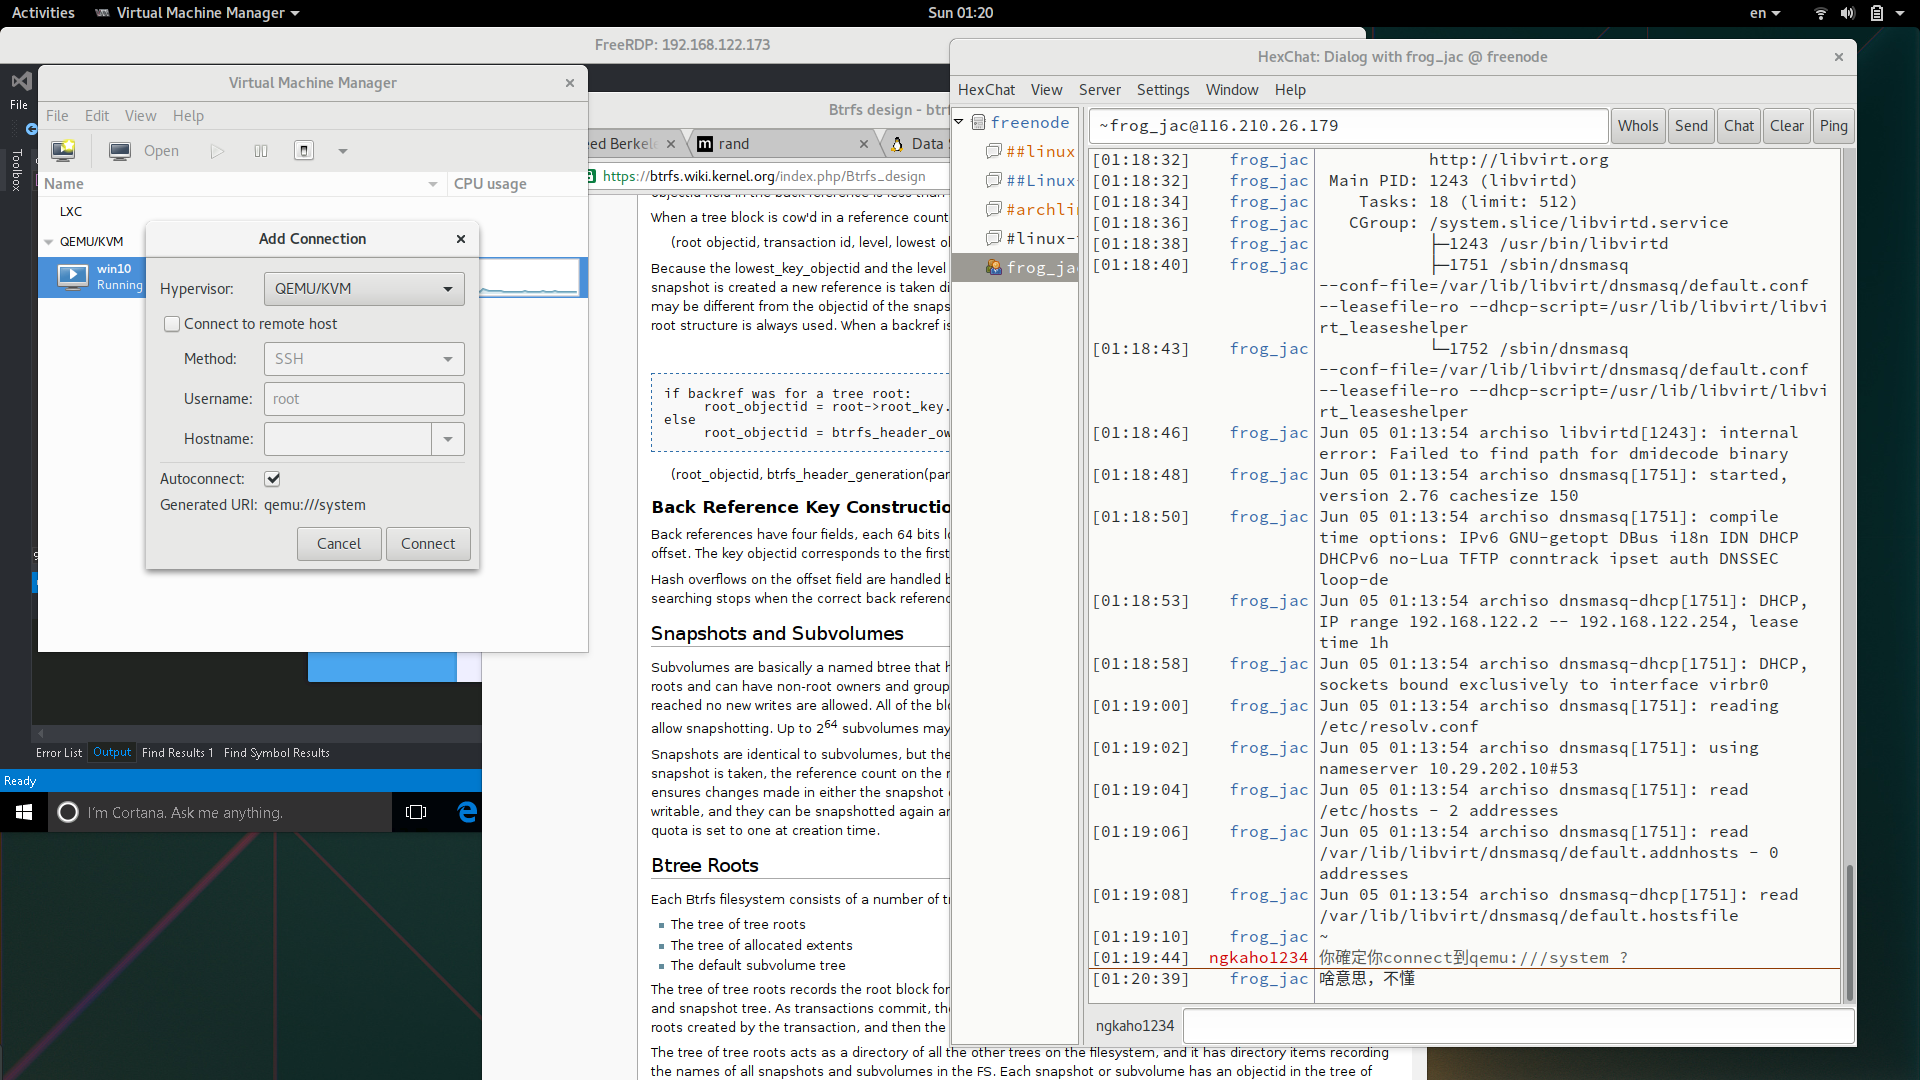Image resolution: width=1920 pixels, height=1080 pixels.
Task: Click the Send button in HexChat
Action: pyautogui.click(x=1691, y=126)
